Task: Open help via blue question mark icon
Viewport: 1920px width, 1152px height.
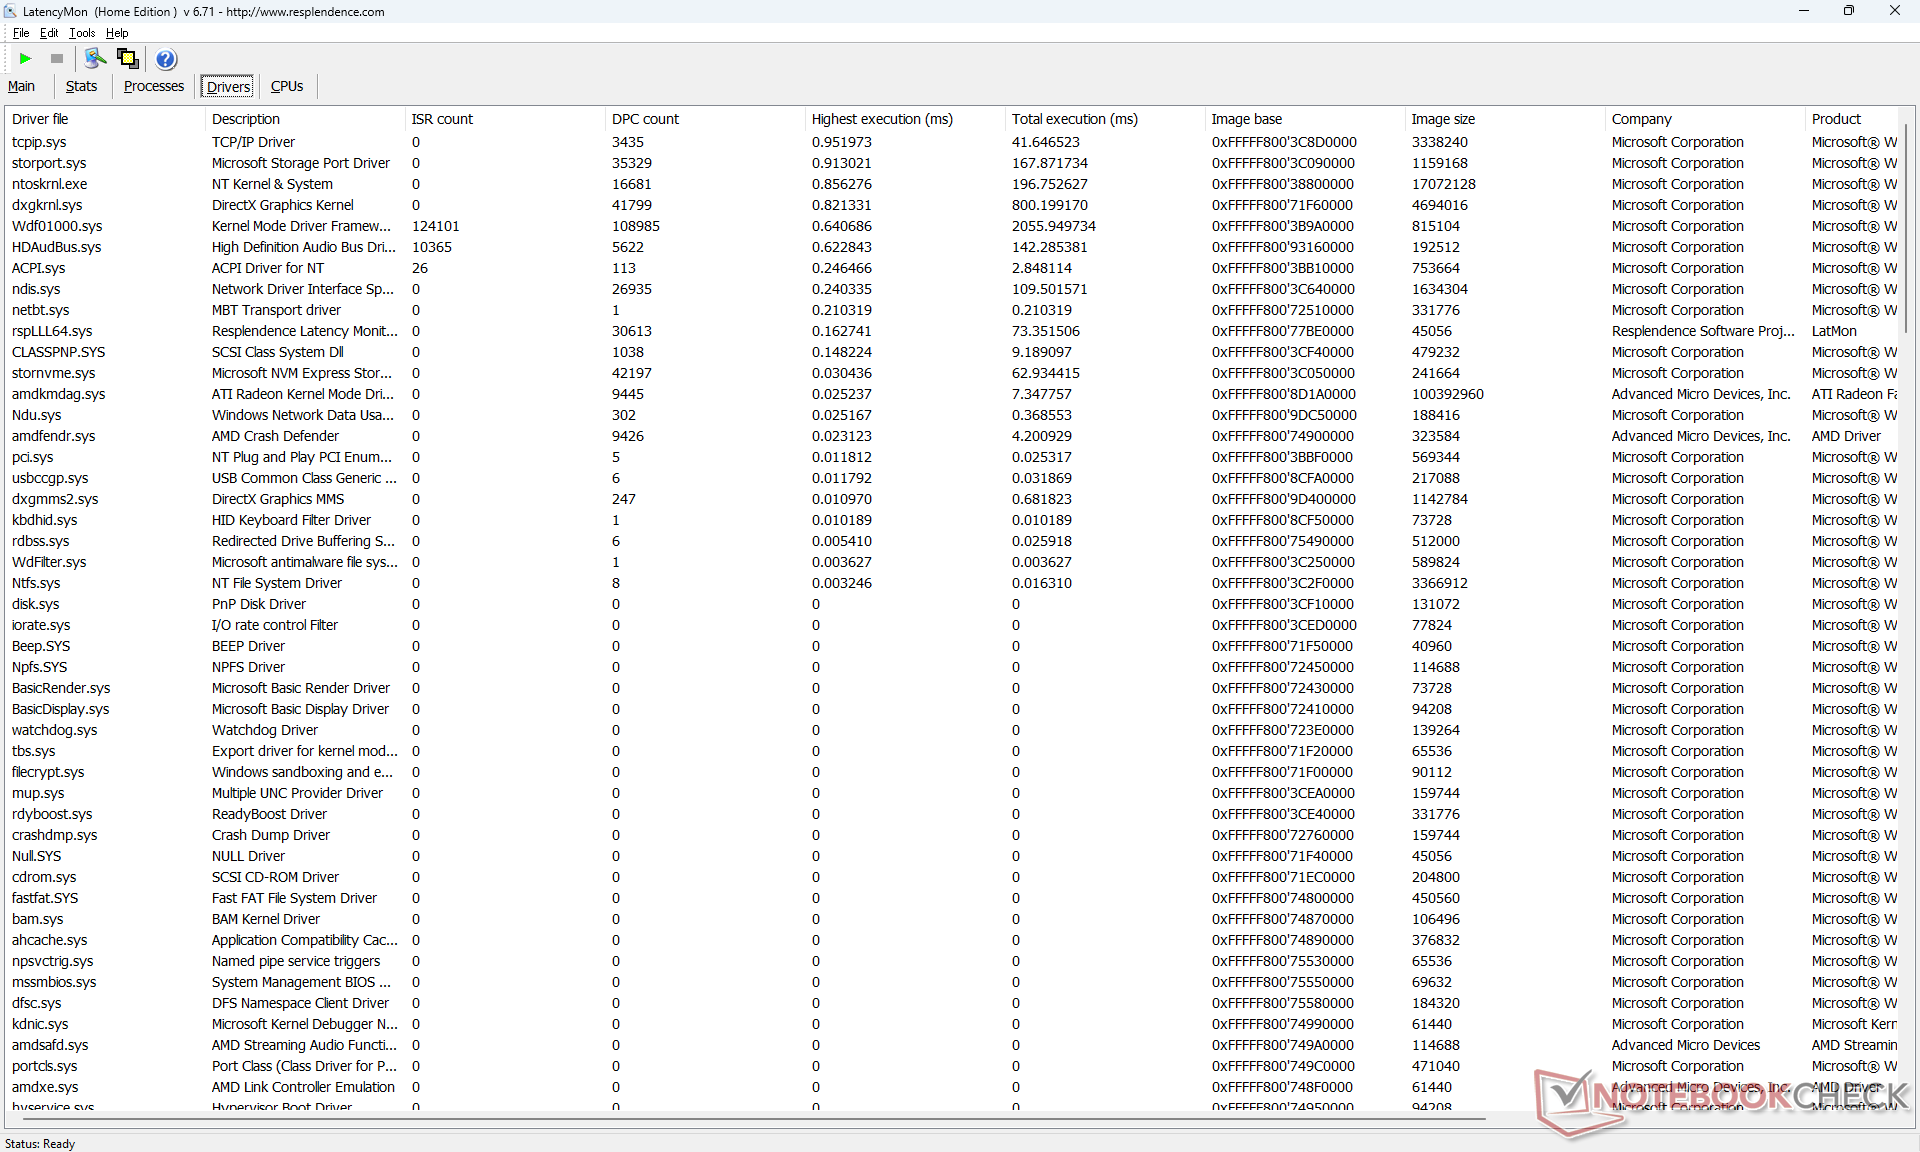Action: (166, 59)
